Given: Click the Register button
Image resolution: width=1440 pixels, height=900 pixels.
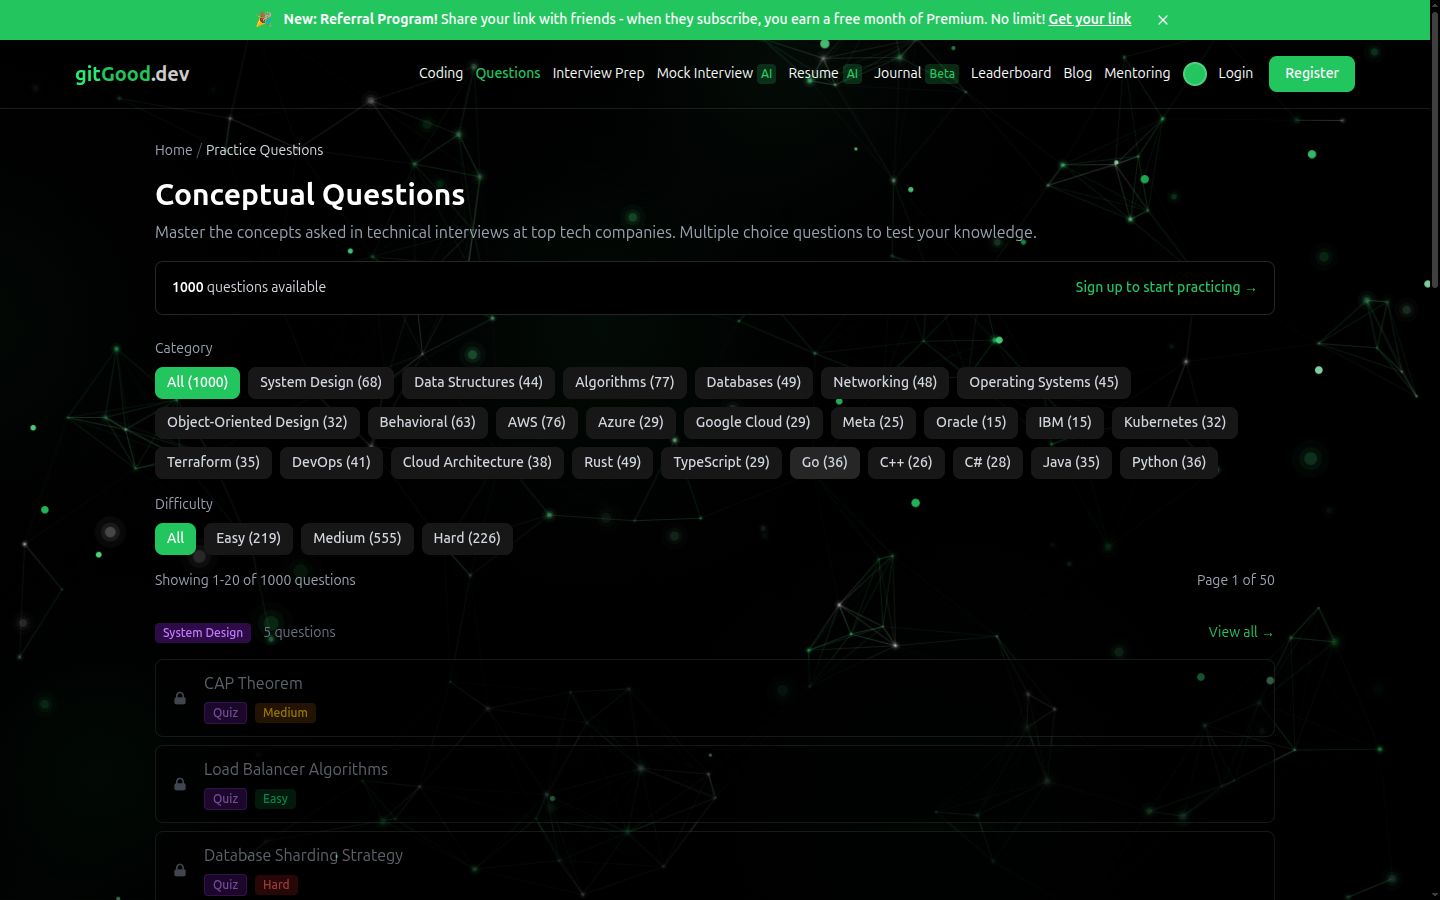Looking at the screenshot, I should (x=1311, y=73).
